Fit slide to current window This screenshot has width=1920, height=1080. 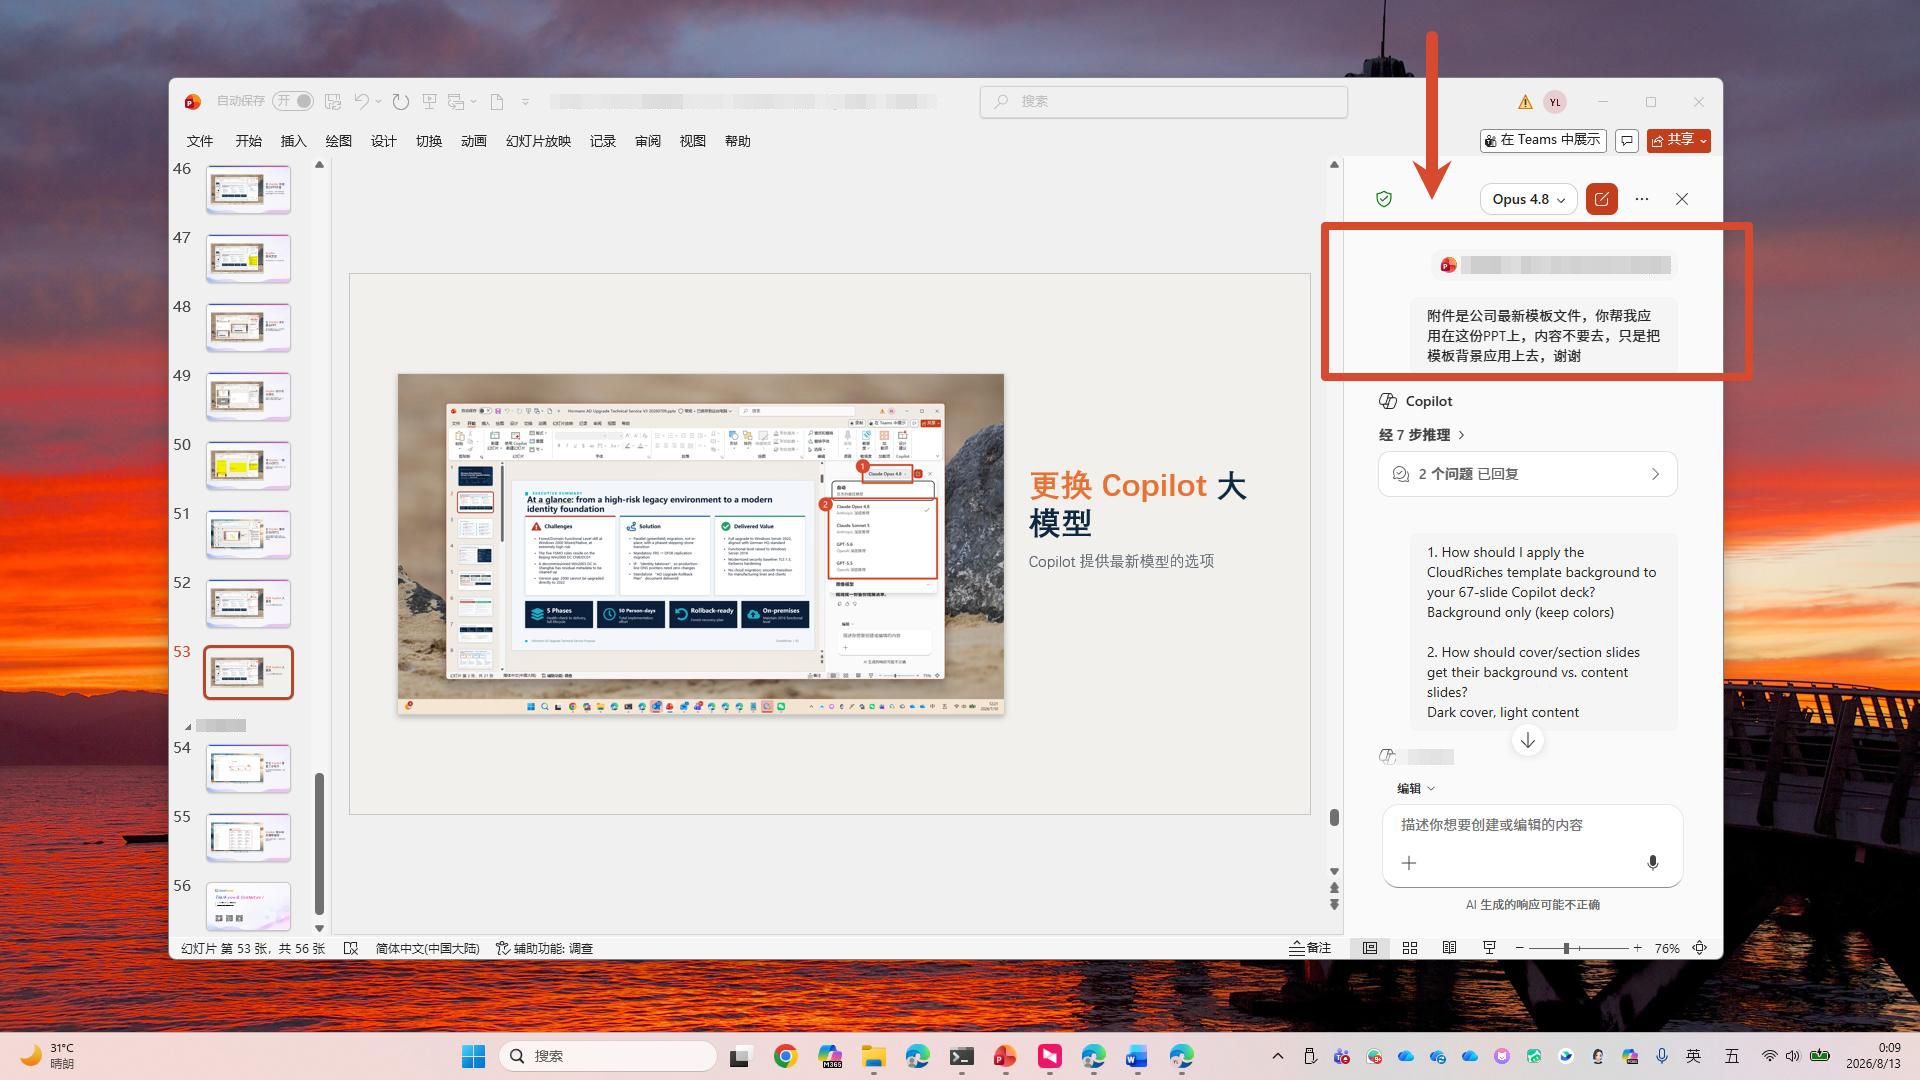pos(1700,948)
